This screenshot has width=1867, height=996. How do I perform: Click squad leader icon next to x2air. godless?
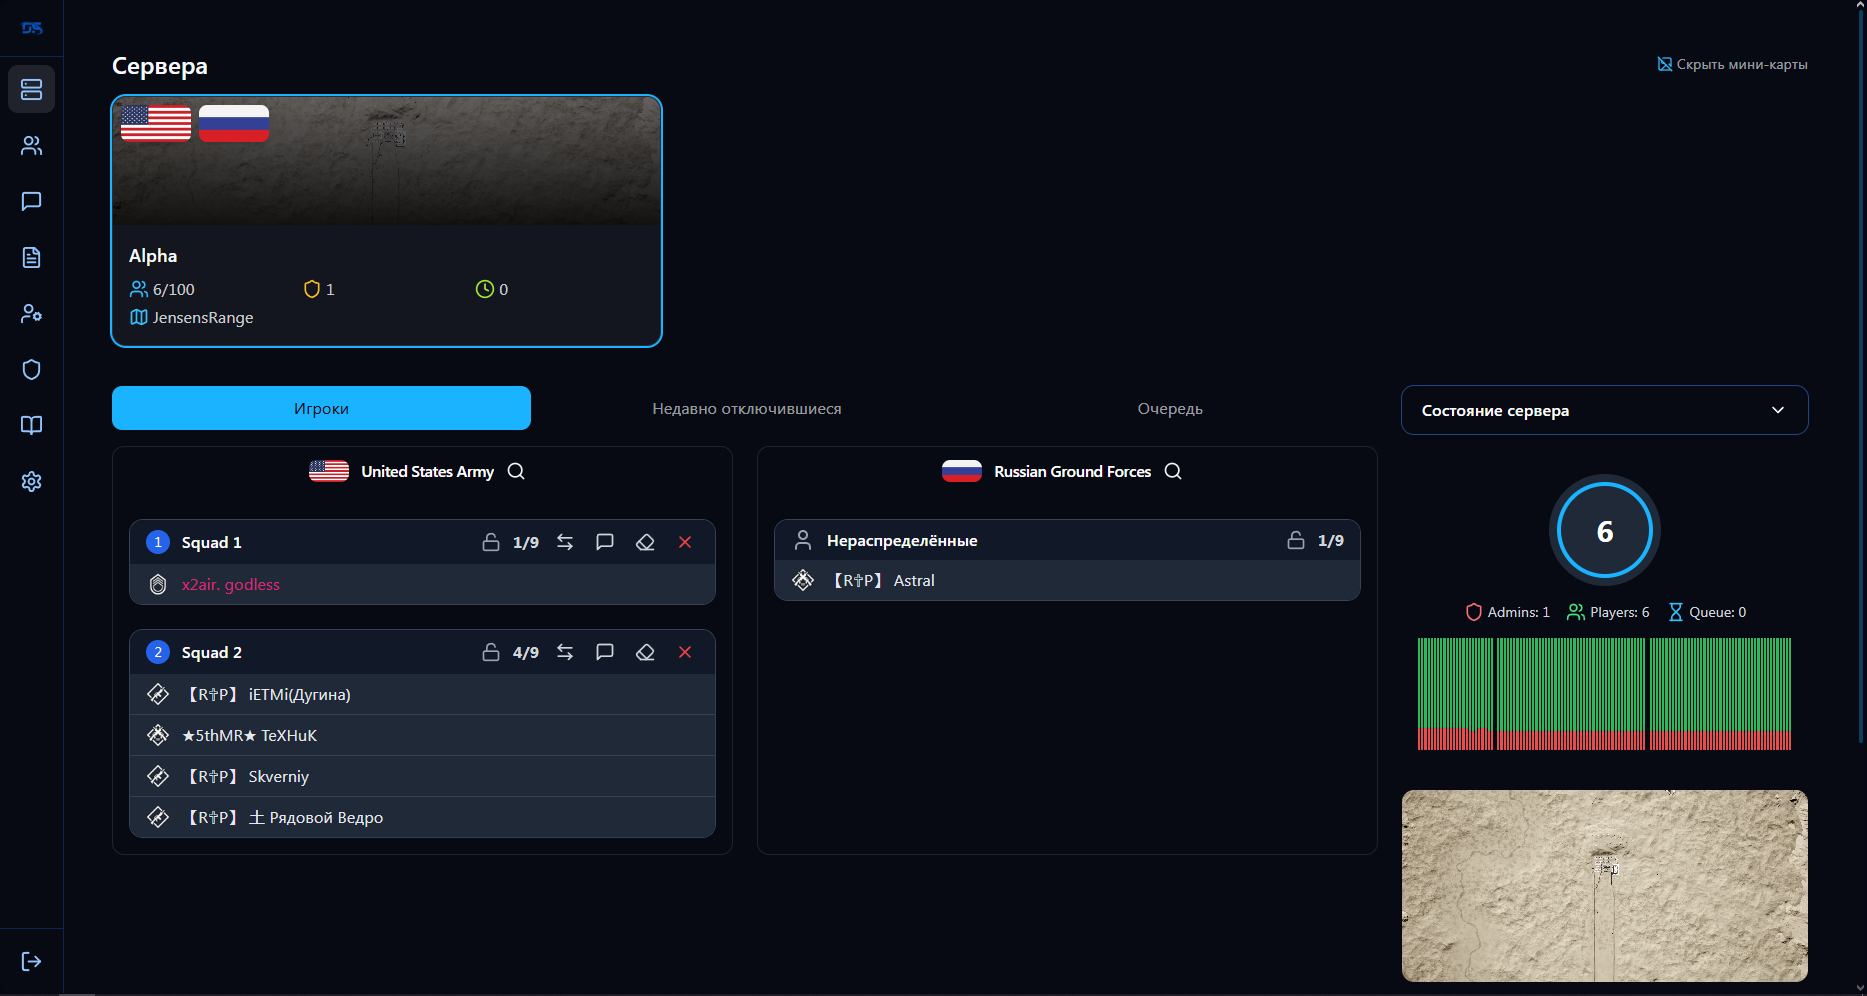point(158,584)
